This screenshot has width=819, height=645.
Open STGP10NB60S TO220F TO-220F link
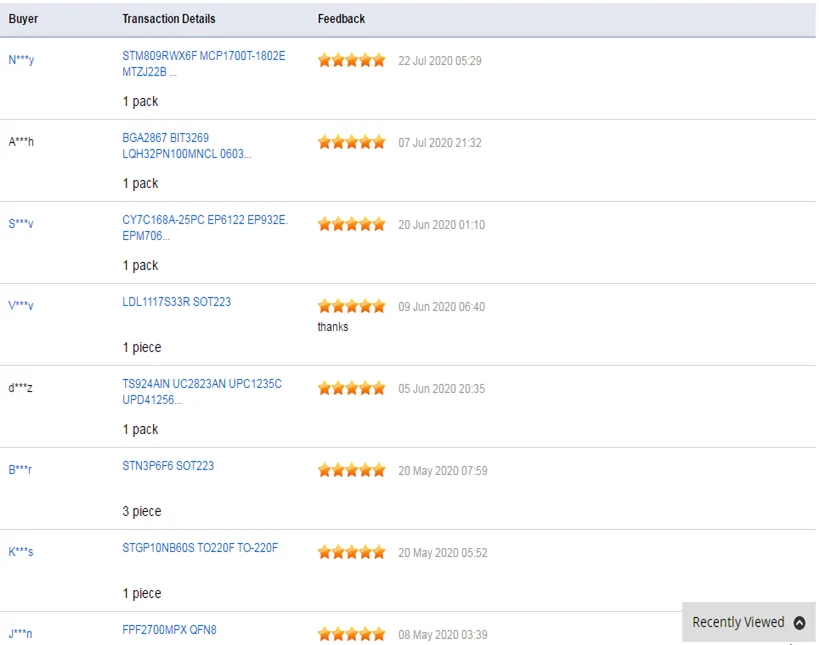click(200, 548)
